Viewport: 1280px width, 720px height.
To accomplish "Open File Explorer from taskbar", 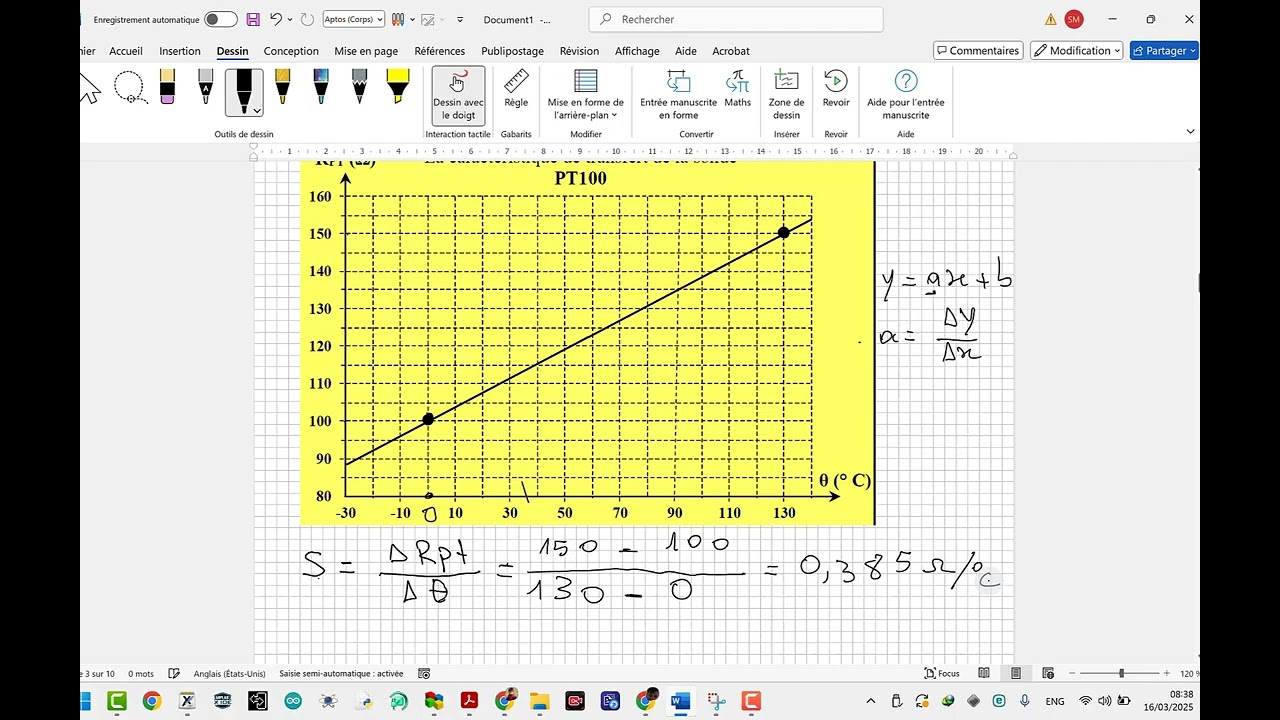I will point(540,701).
